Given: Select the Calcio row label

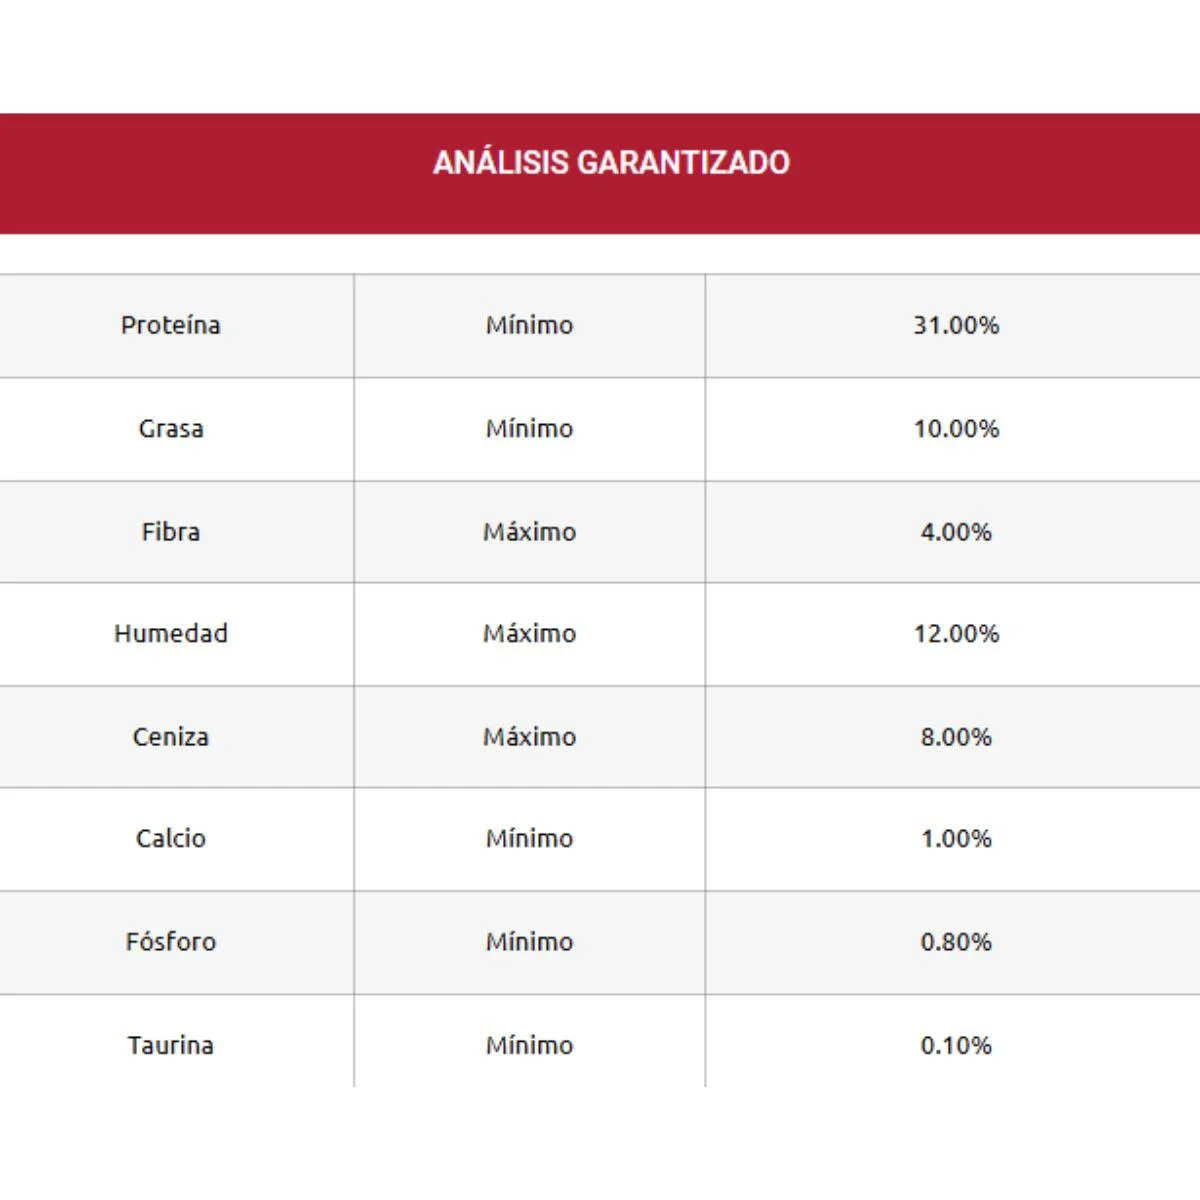Looking at the screenshot, I should tap(171, 839).
